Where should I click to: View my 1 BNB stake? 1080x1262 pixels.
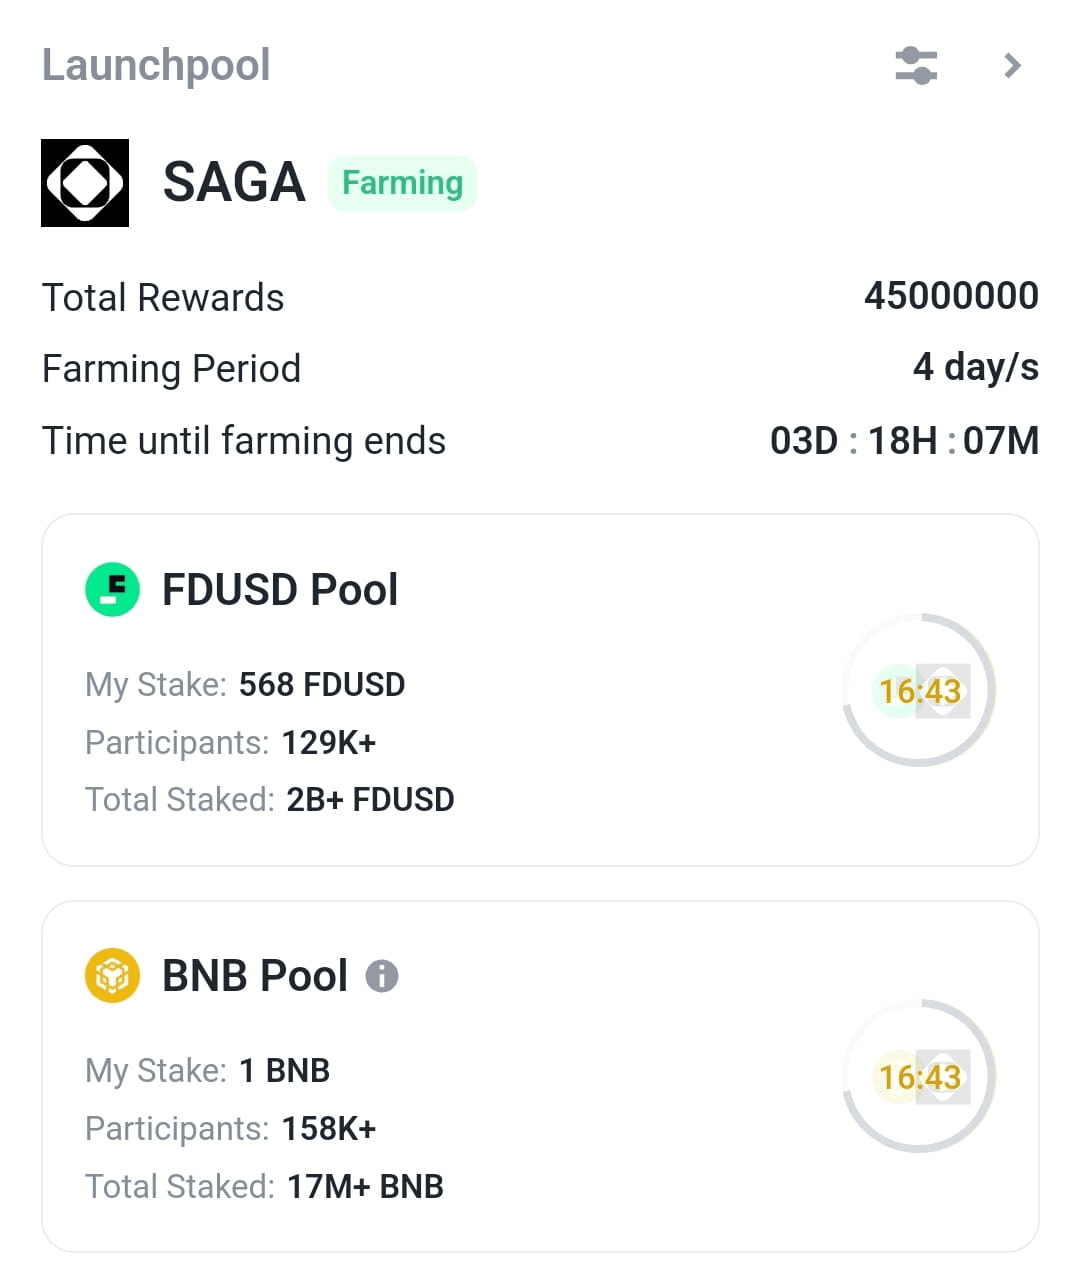(x=284, y=1071)
